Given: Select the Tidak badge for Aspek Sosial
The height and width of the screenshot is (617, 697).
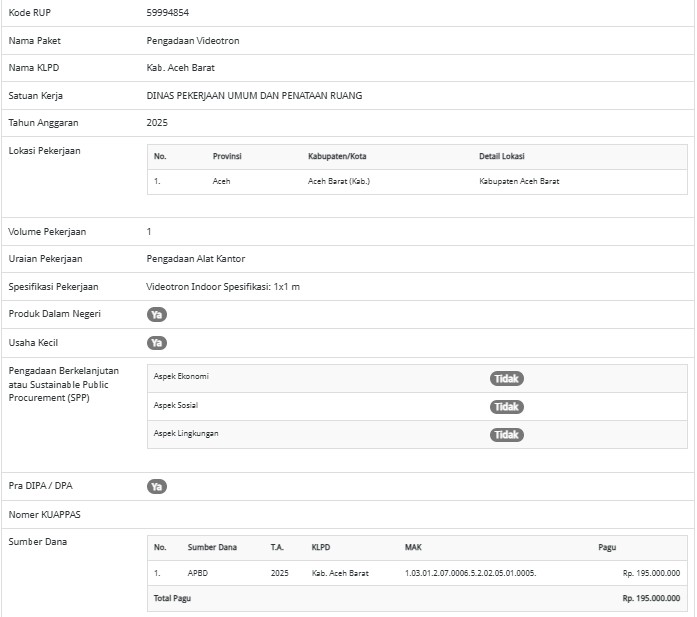Looking at the screenshot, I should click(x=506, y=407).
